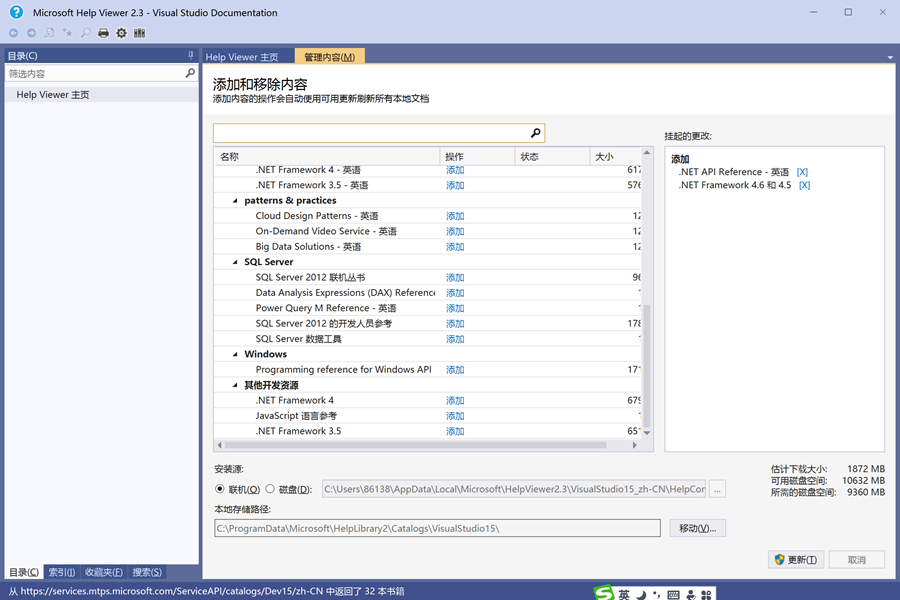Open the tab list dropdown arrow at right
Viewport: 900px width, 600px height.
890,57
